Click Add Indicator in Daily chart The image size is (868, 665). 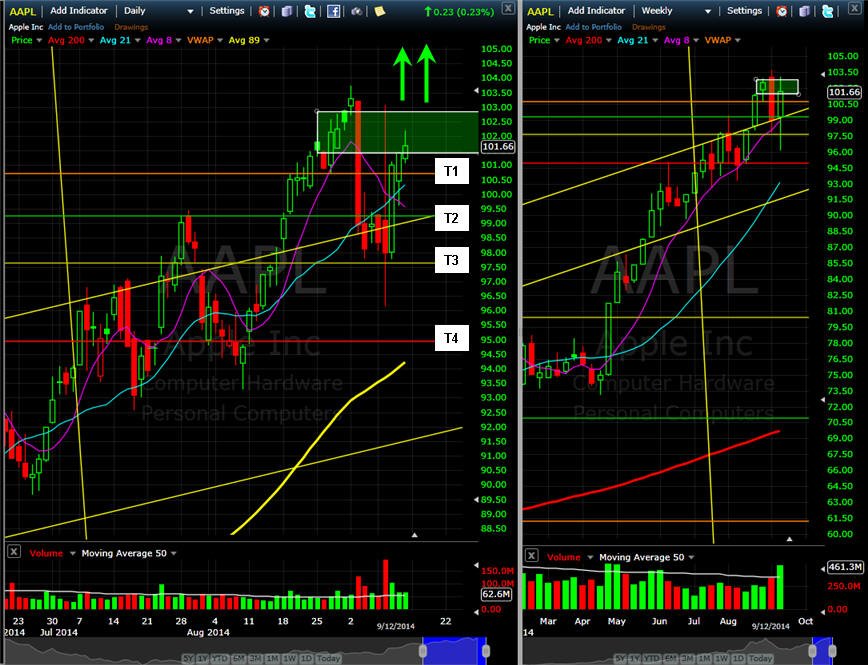(x=79, y=11)
